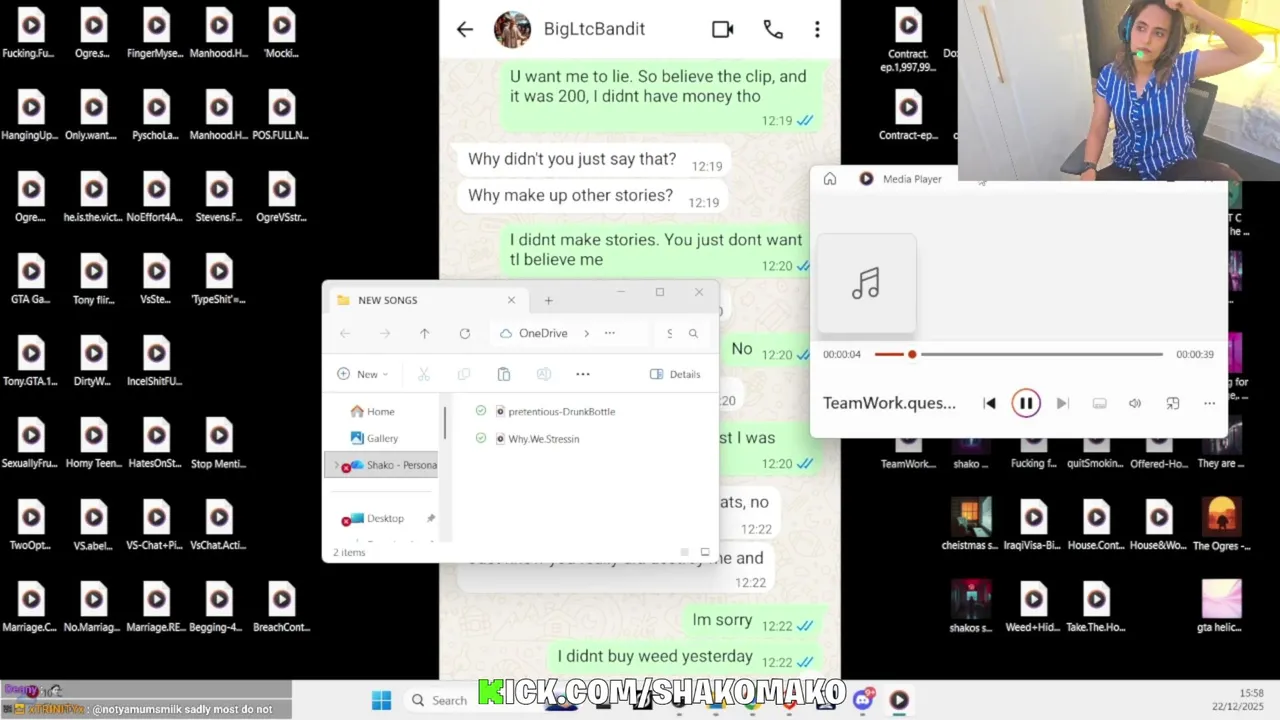
Task: Skip to next track in Media Player
Action: [x=1062, y=403]
